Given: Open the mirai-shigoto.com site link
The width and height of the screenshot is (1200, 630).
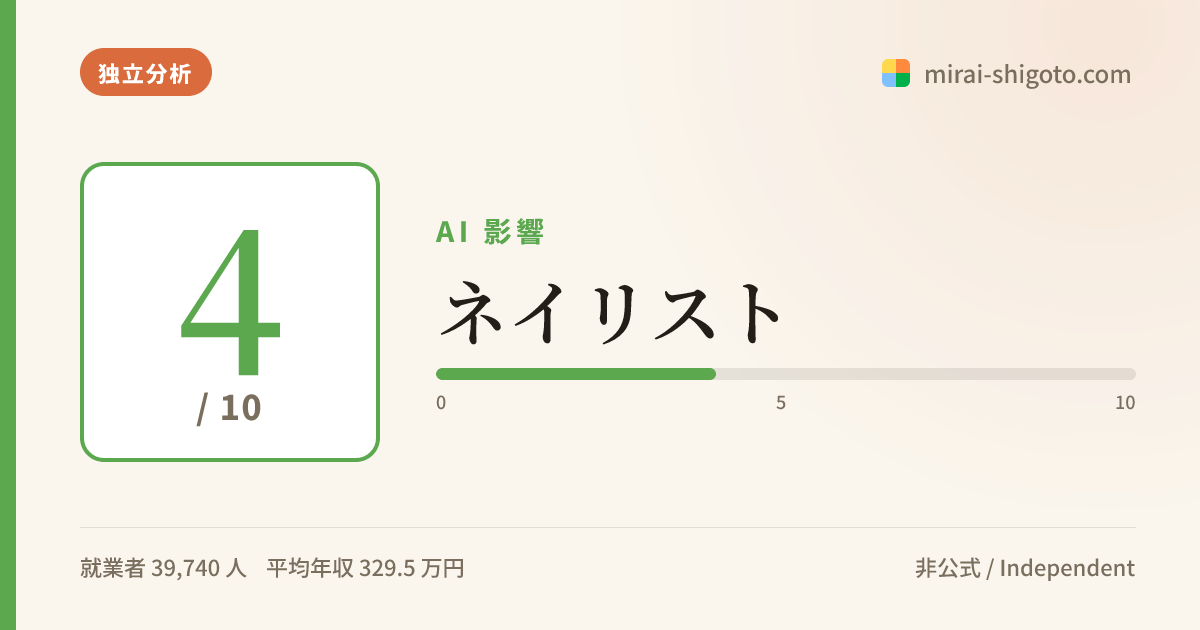Looking at the screenshot, I should (x=1028, y=74).
